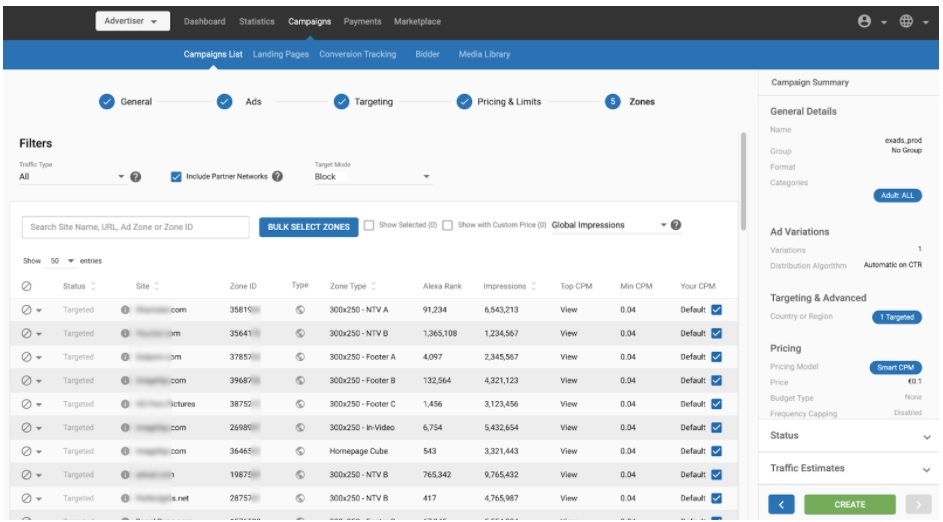The height and width of the screenshot is (522, 943).
Task: Click the zone search input field
Action: [x=136, y=227]
